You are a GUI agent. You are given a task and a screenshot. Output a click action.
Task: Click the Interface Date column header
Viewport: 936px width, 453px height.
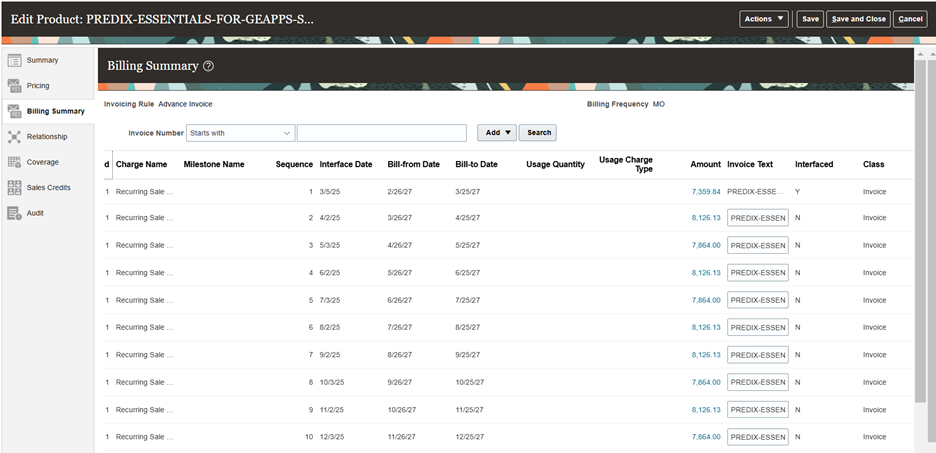click(346, 164)
